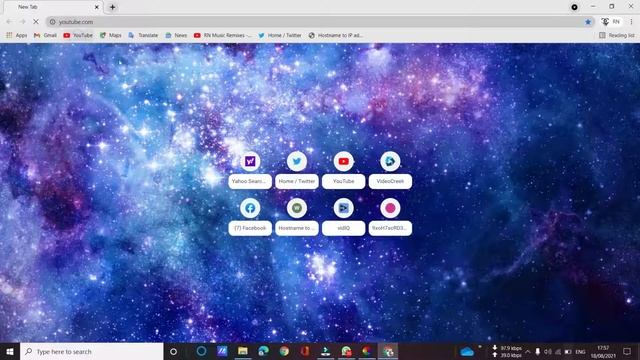
Task: Open File Explorer from the taskbar
Action: (x=243, y=351)
